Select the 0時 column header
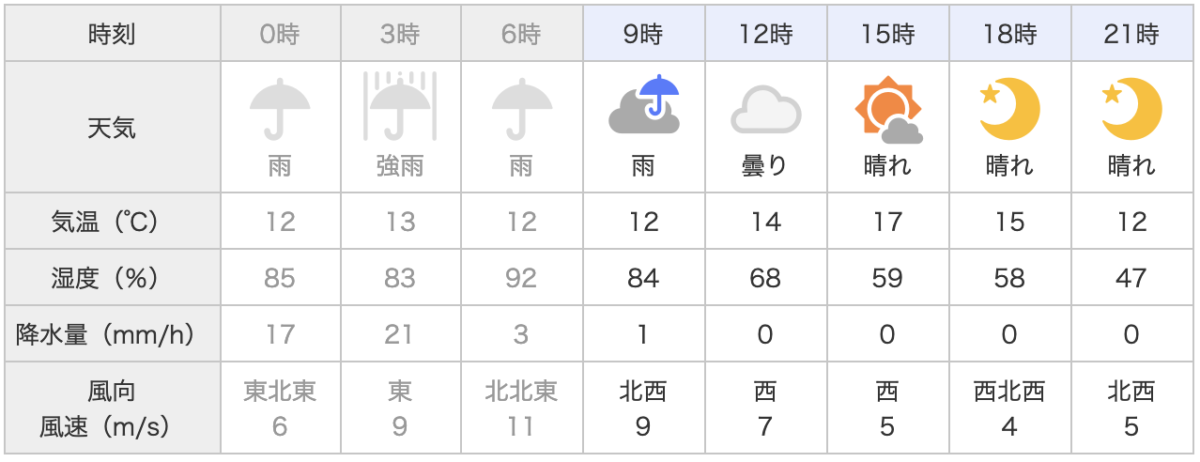The width and height of the screenshot is (1200, 462). coord(279,35)
